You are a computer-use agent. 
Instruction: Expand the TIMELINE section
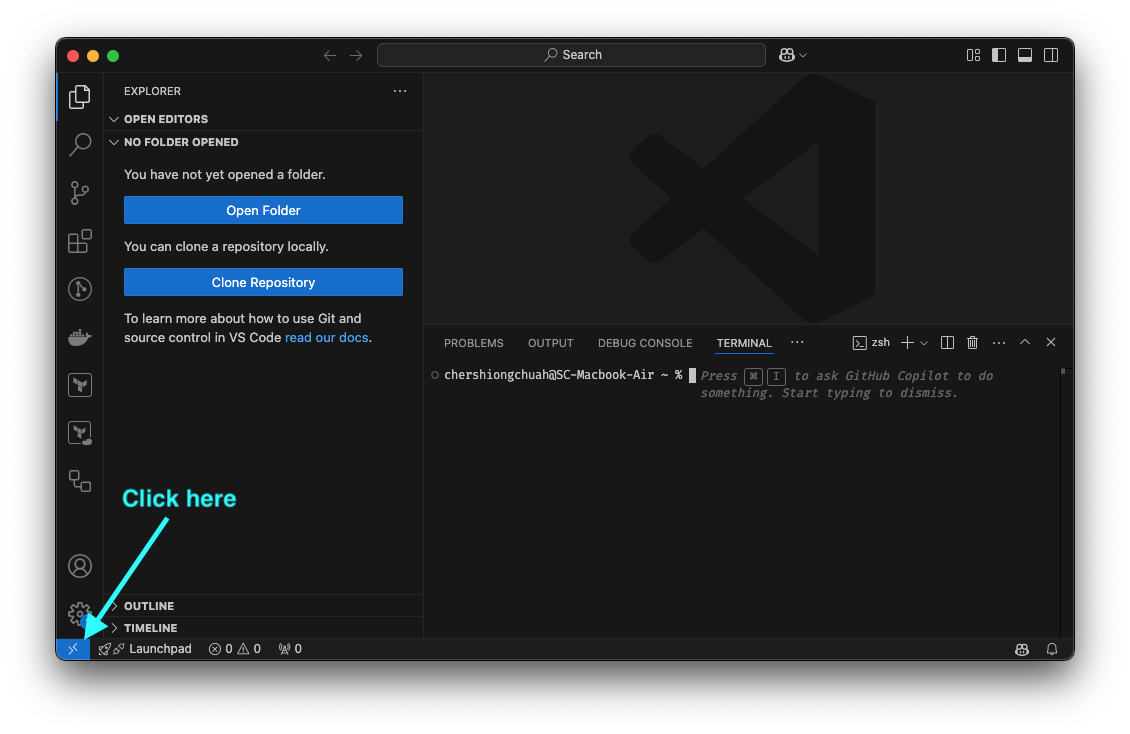coord(263,628)
